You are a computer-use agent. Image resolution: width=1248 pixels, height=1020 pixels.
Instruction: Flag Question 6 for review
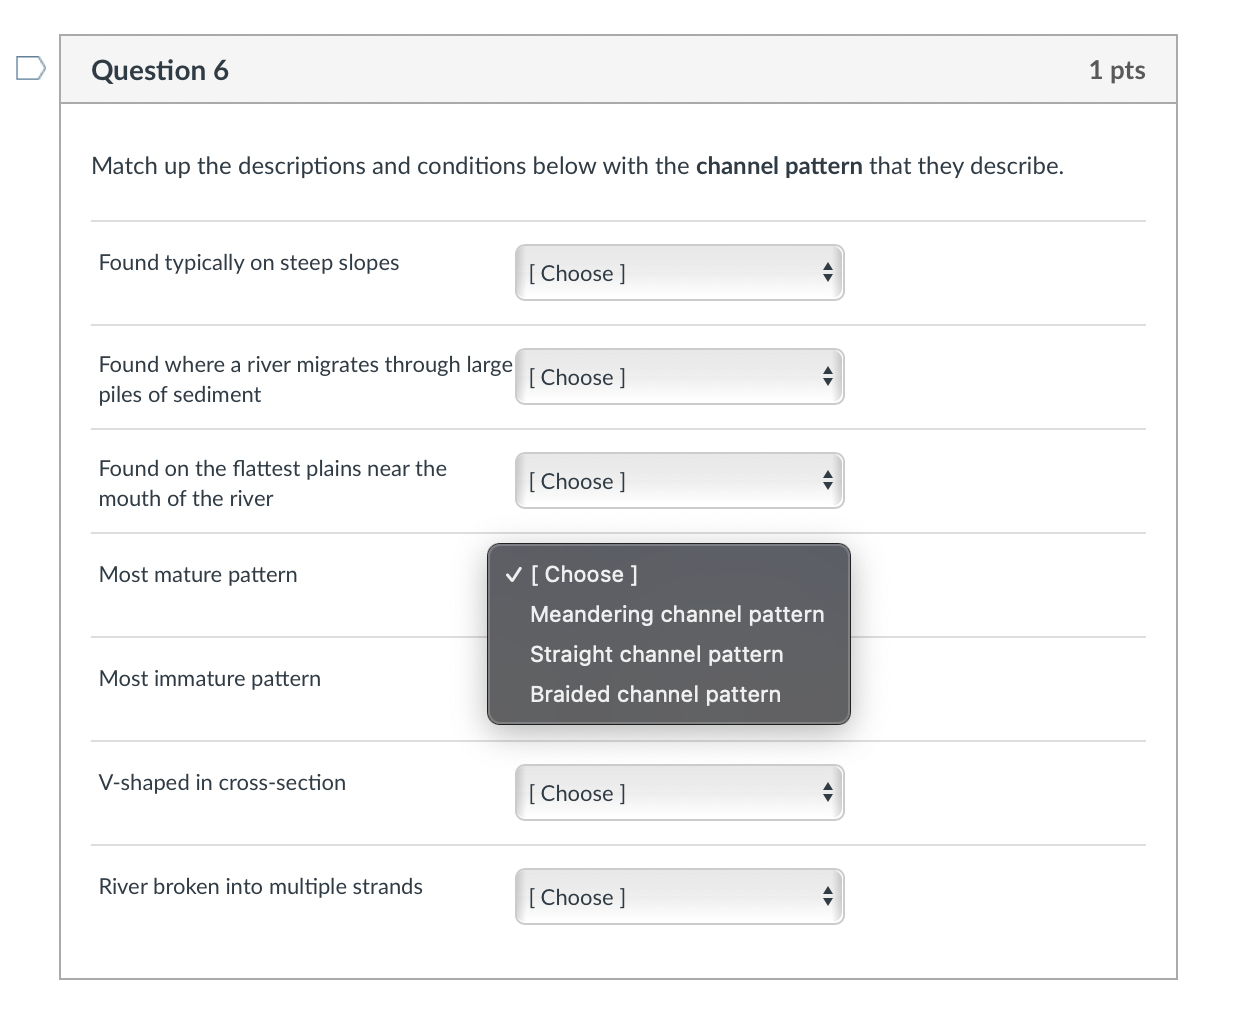click(31, 69)
